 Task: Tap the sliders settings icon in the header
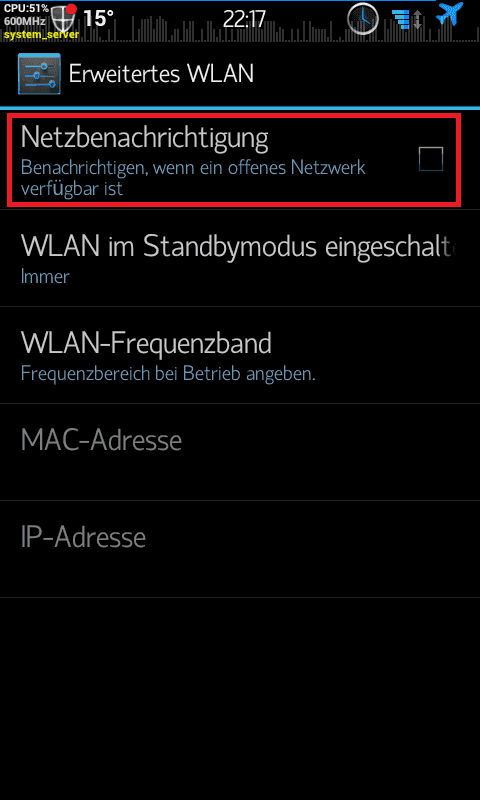pos(39,73)
